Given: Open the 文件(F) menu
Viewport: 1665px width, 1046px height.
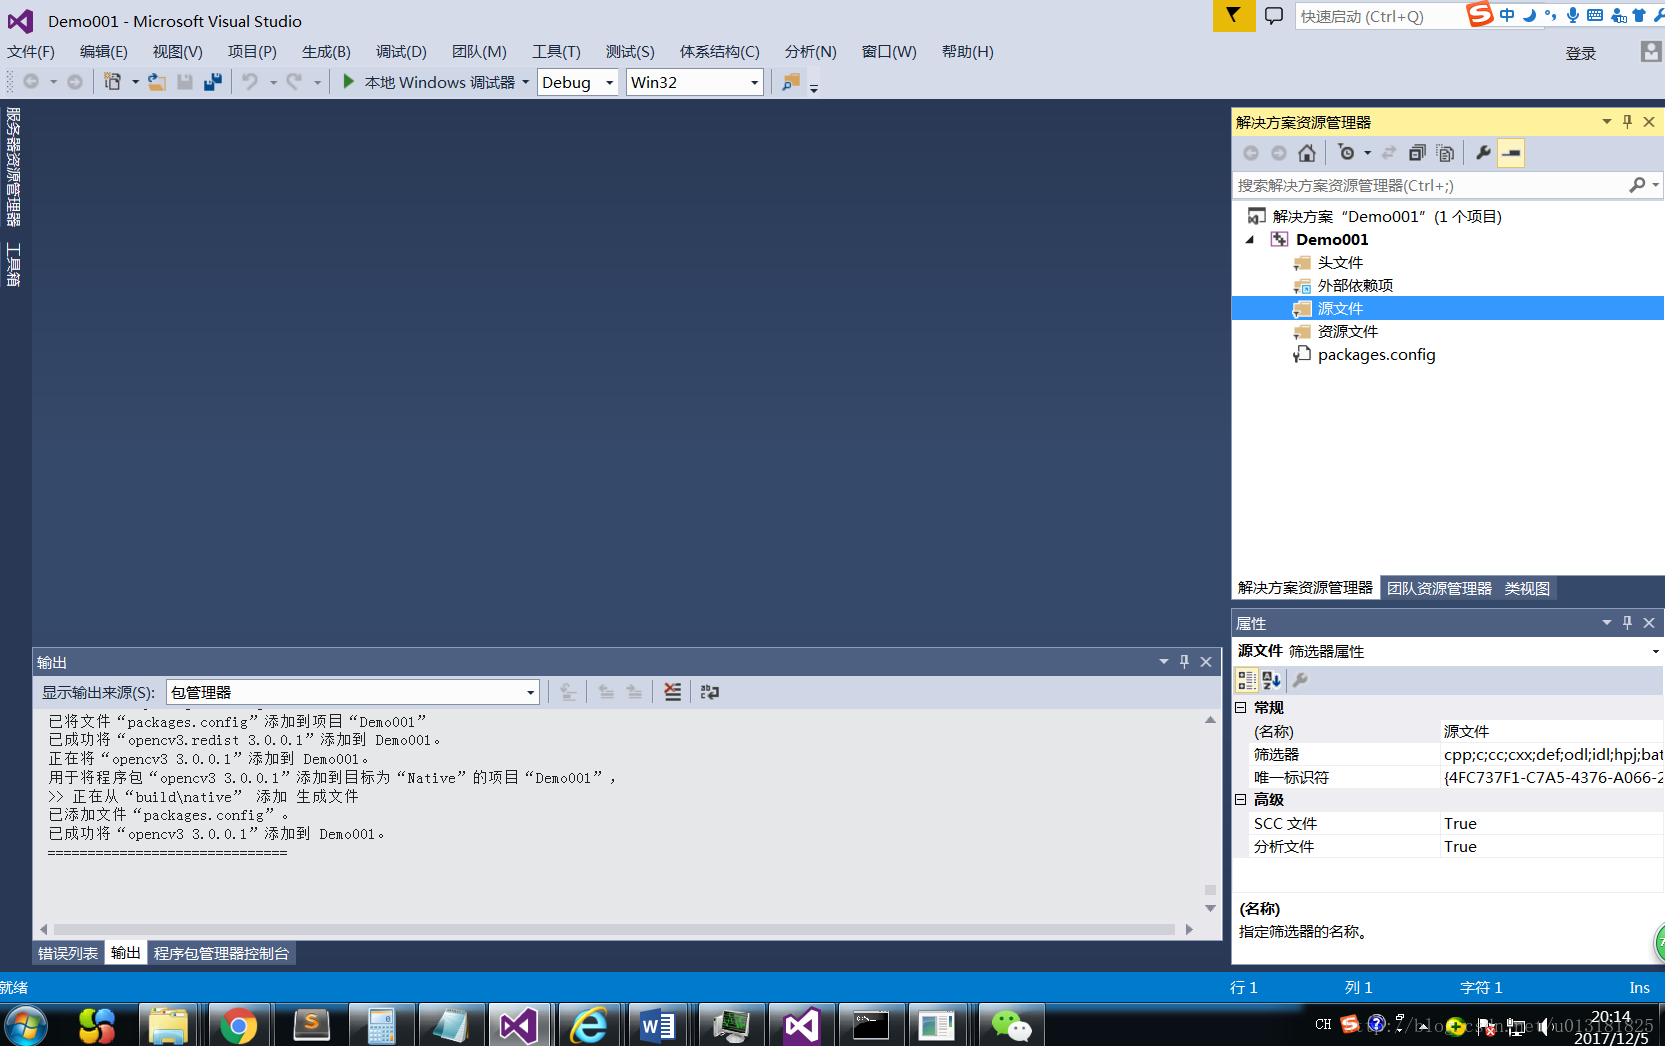Looking at the screenshot, I should 31,51.
